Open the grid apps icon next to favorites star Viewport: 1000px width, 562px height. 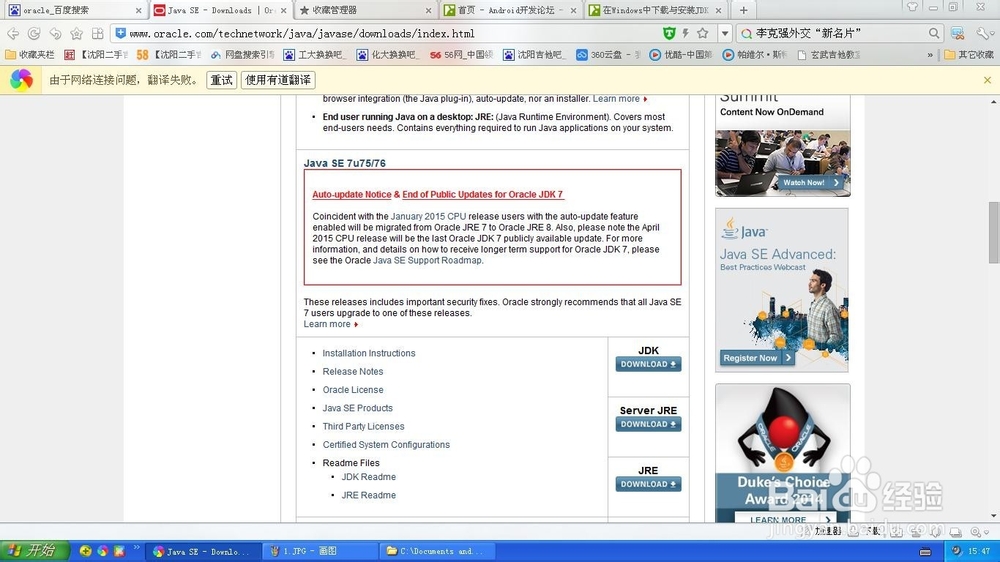click(x=98, y=33)
